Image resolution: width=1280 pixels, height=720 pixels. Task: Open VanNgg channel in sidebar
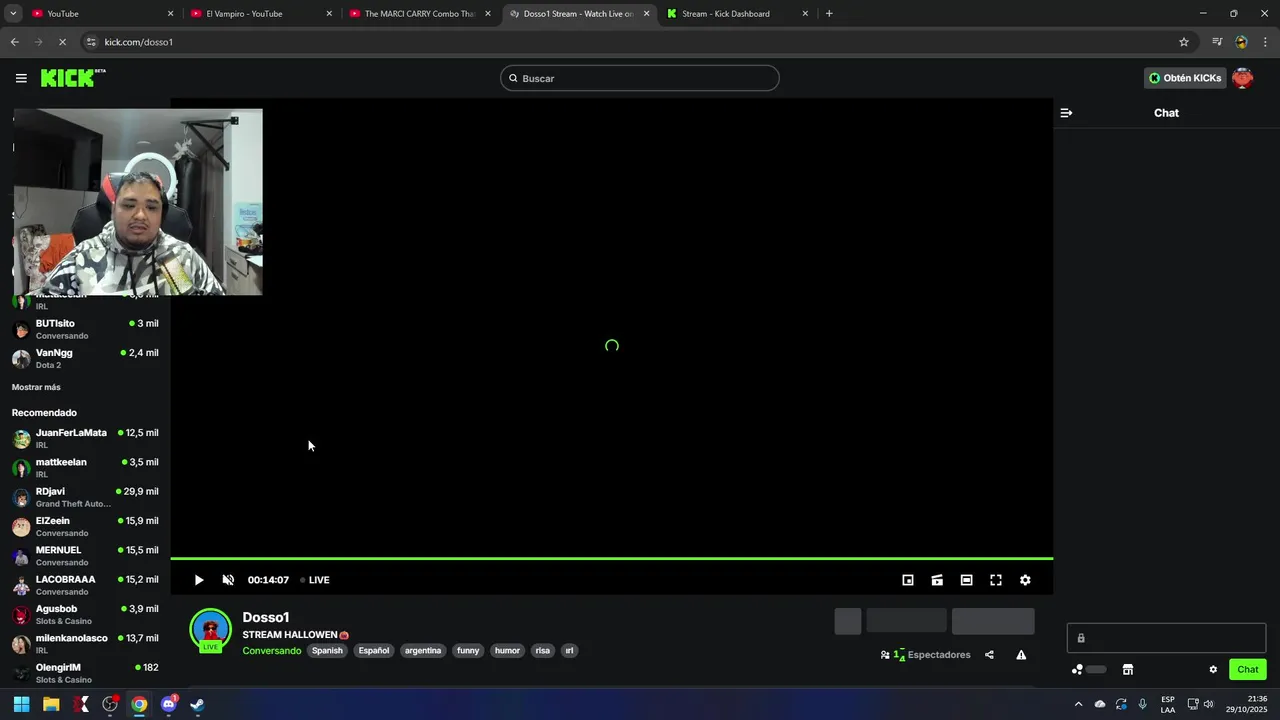[85, 358]
